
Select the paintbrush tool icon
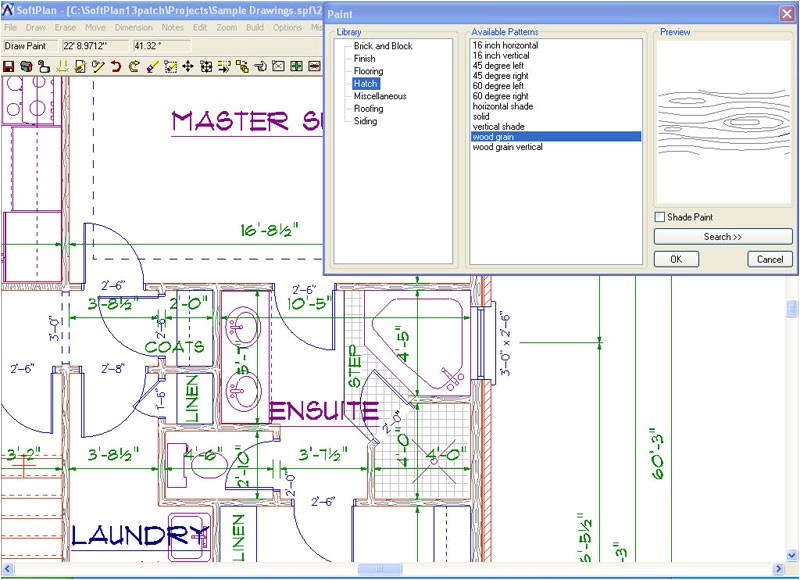[x=152, y=66]
